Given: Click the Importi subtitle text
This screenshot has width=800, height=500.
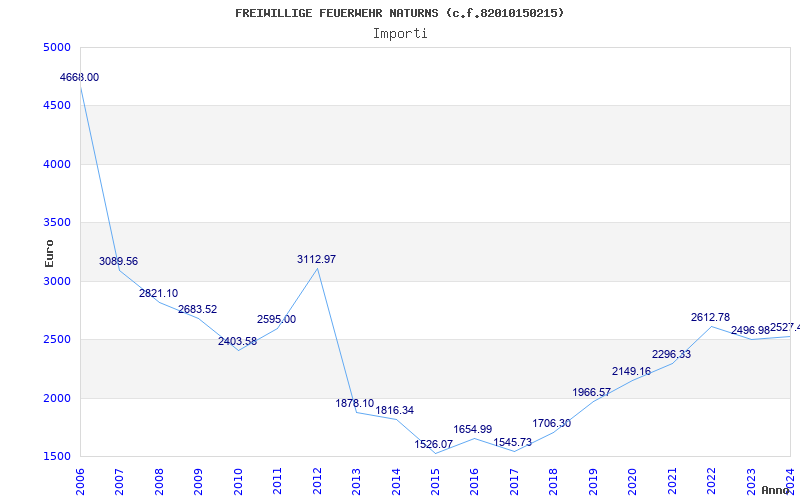Looking at the screenshot, I should click(400, 33).
